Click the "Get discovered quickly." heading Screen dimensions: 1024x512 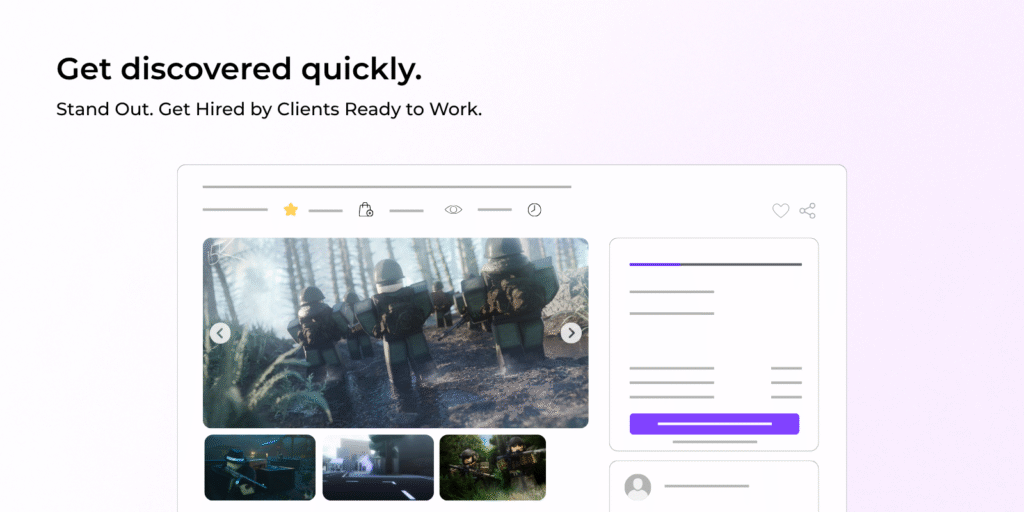tap(239, 70)
